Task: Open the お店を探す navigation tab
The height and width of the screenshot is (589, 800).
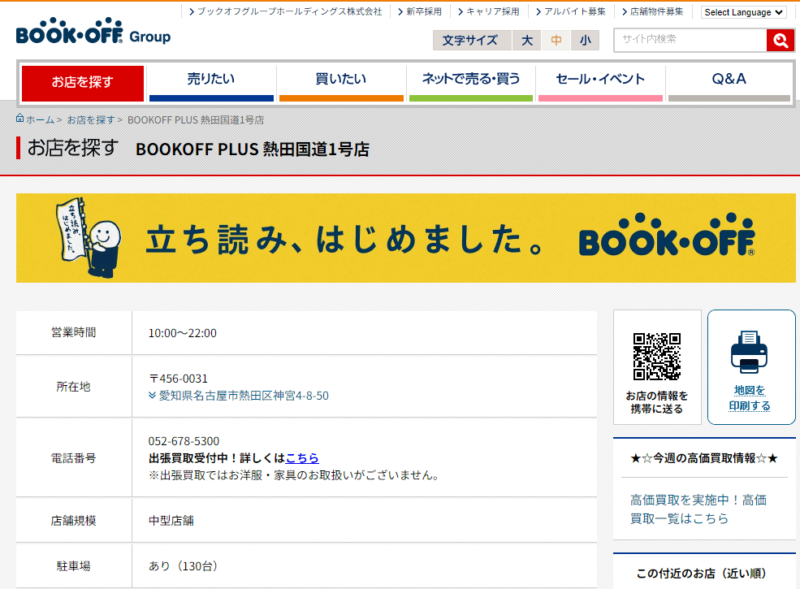Action: coord(83,83)
